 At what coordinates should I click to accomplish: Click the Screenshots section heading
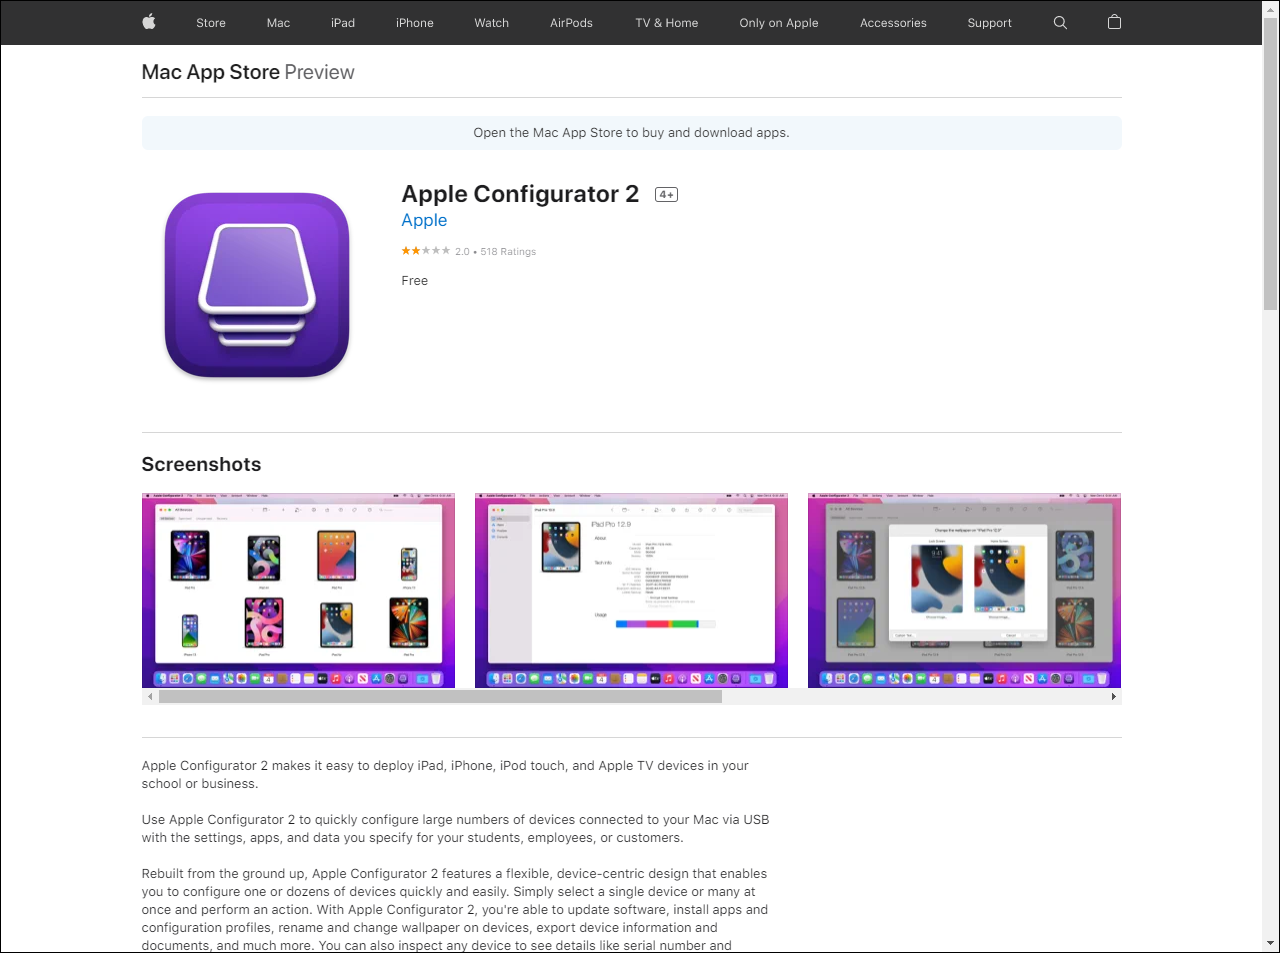[x=201, y=464]
